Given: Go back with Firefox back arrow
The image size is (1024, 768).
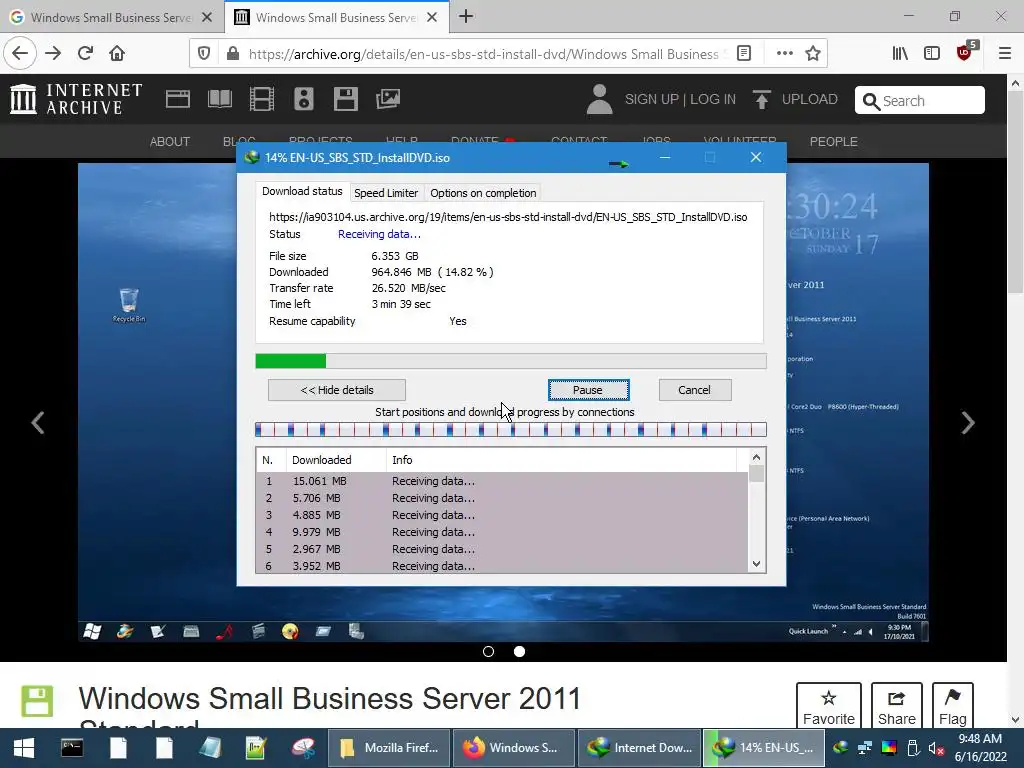Looking at the screenshot, I should [x=20, y=53].
